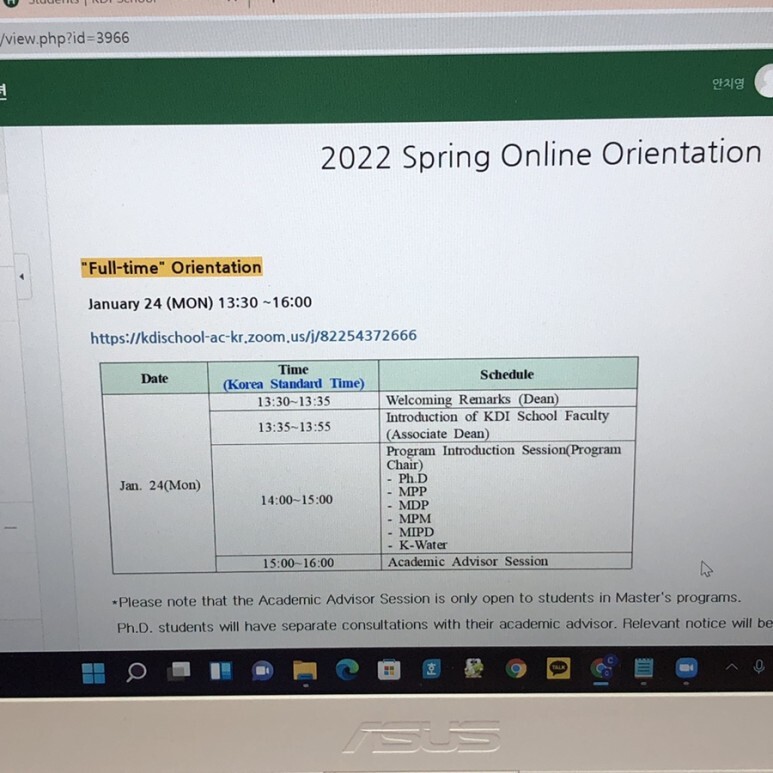Viewport: 773px width, 773px height.
Task: Open Task View on the taskbar
Action: click(178, 671)
